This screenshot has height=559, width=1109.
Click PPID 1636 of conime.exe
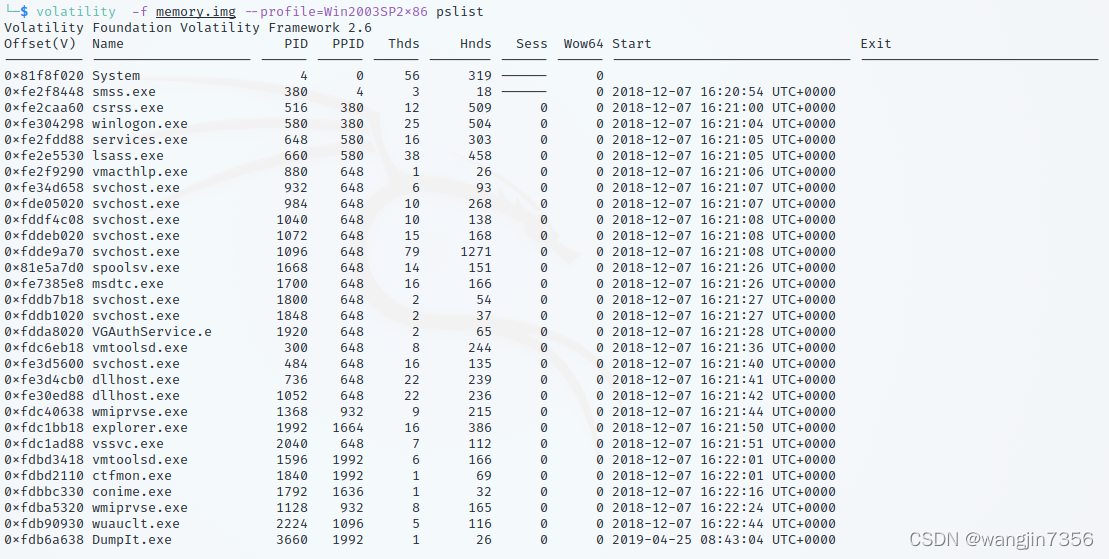pyautogui.click(x=348, y=492)
